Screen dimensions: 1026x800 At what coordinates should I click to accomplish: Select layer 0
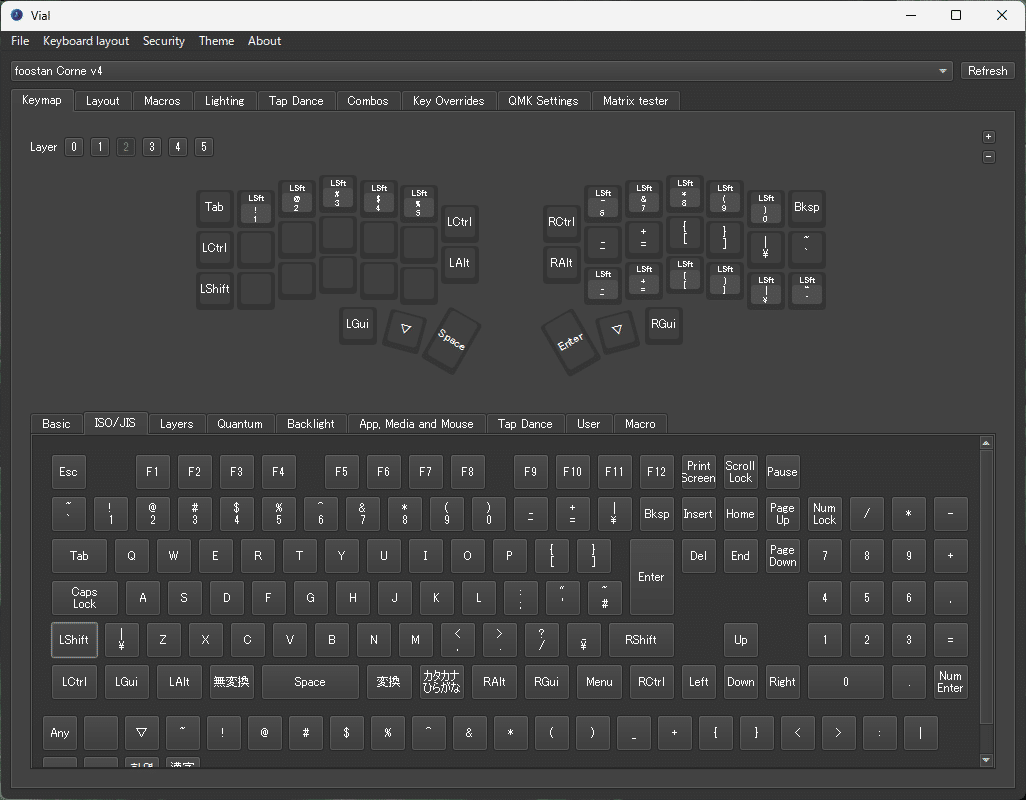[x=74, y=147]
